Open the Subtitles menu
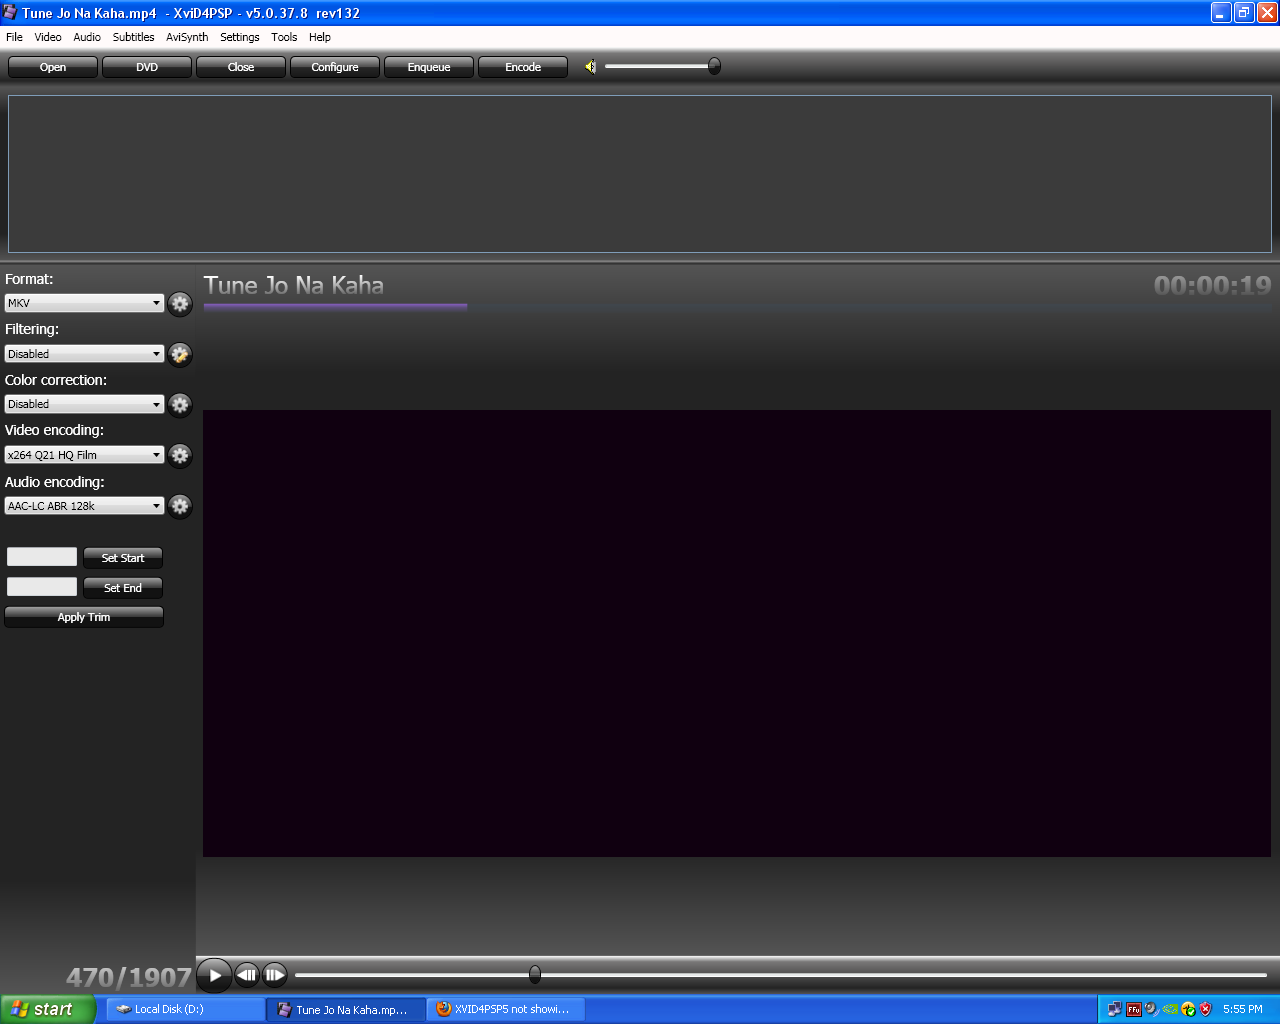Screen dimensions: 1280x1024 click(133, 37)
